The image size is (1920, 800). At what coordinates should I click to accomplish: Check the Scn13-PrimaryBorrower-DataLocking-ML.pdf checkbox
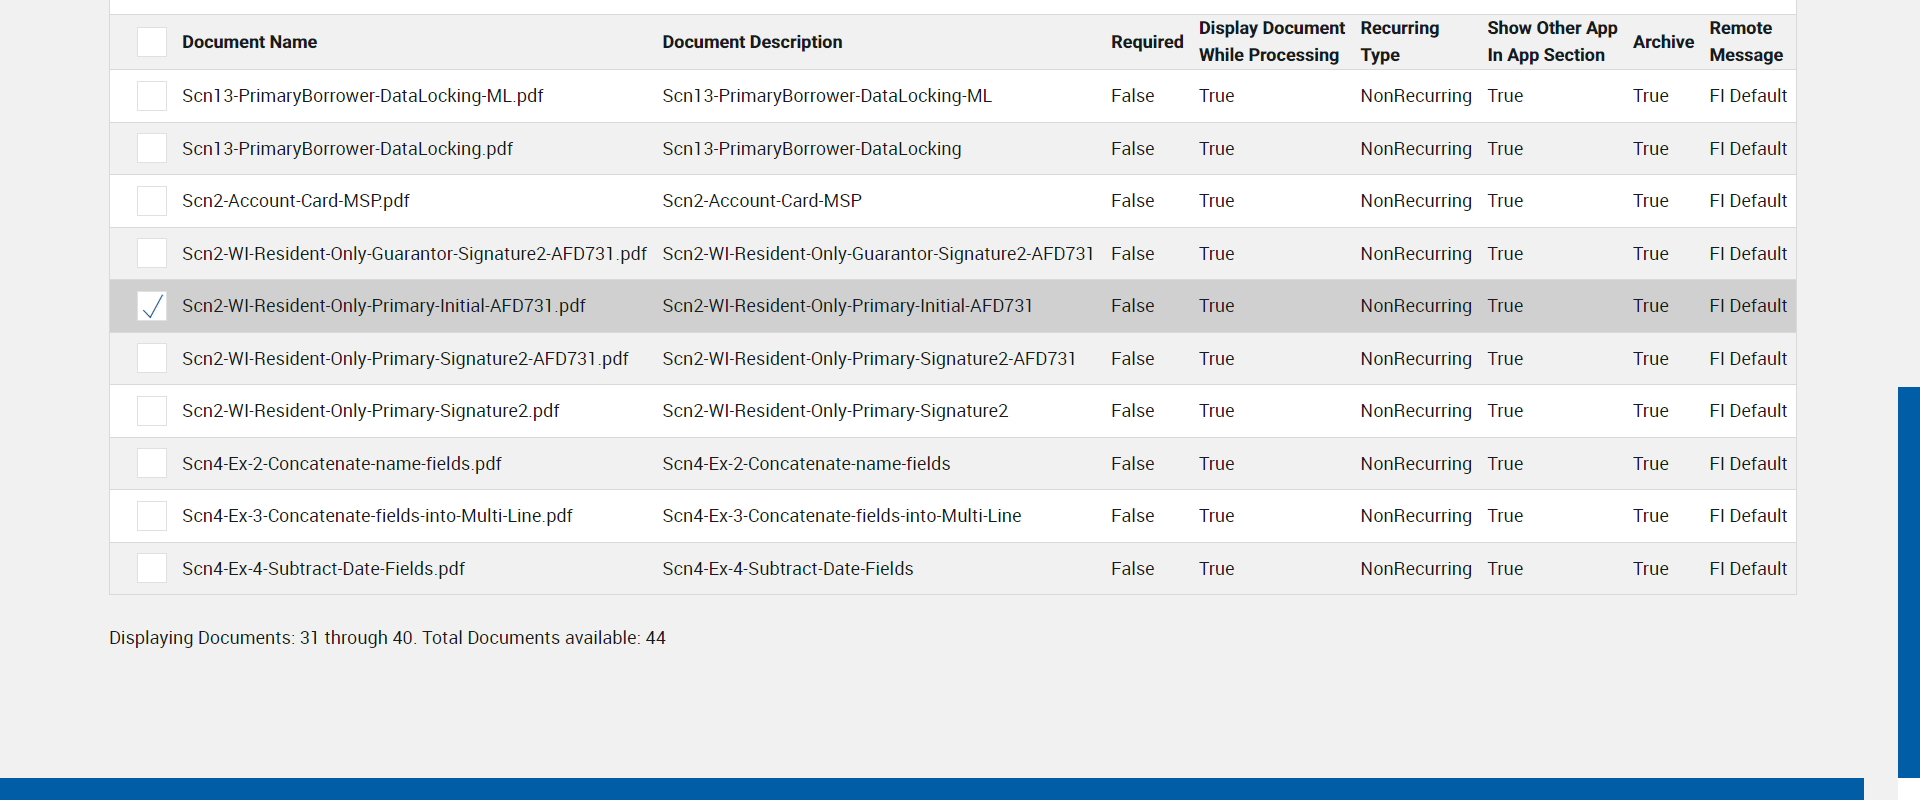click(x=152, y=96)
